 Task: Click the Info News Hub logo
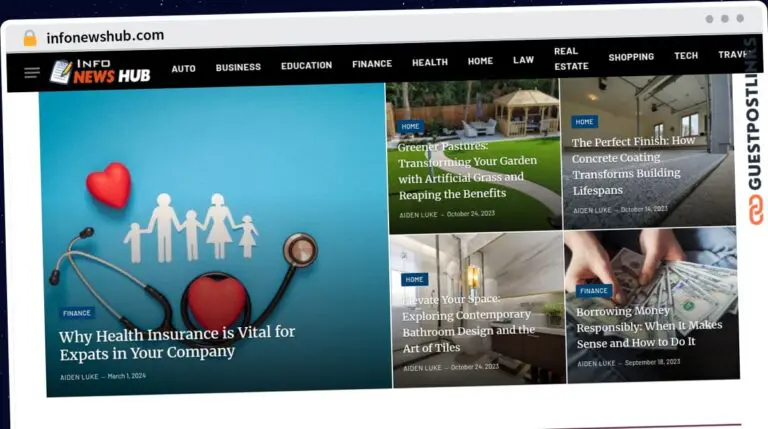point(100,72)
